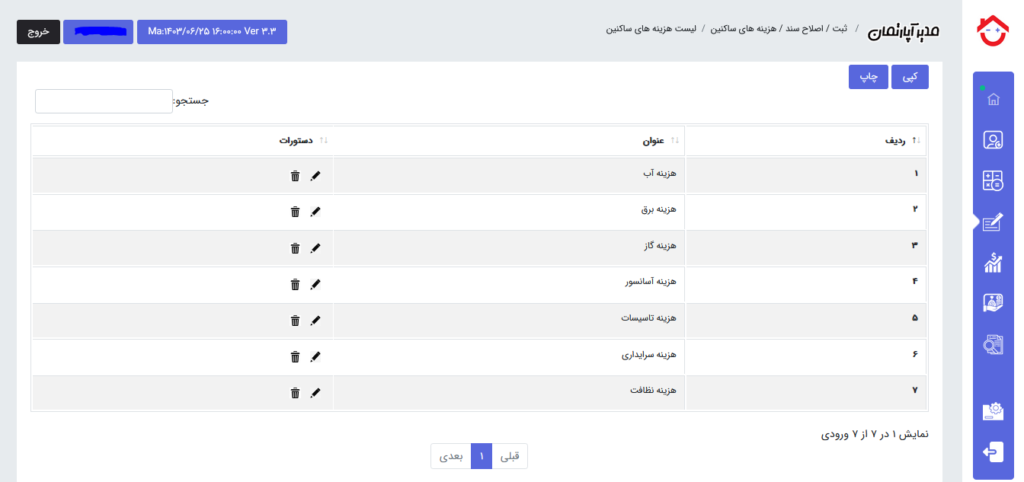Viewport: 1024px width, 482px height.
Task: Click the جستجو search field
Action: pyautogui.click(x=104, y=101)
